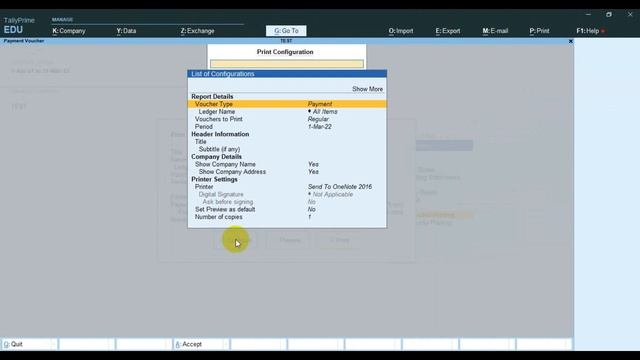Close the Payment Voucher screen with X
Screen dimensions: 640x360
[571, 41]
